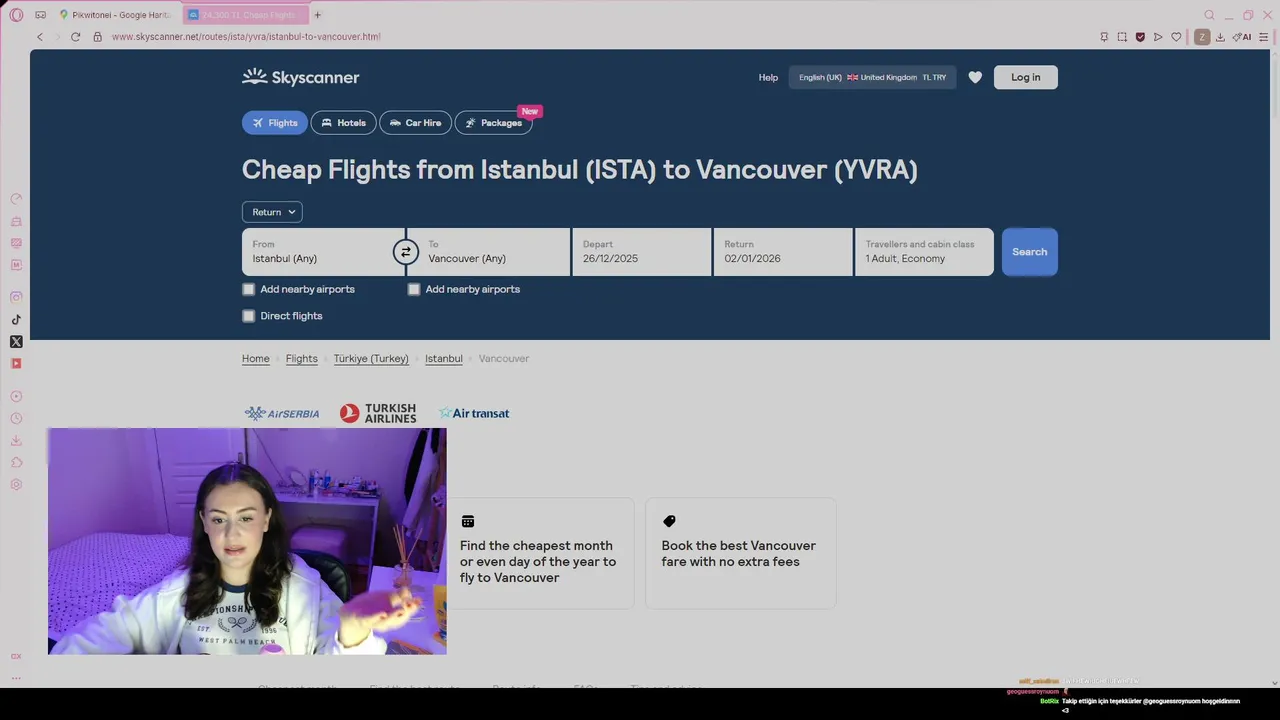Click the Air Transat logo

coord(474,413)
